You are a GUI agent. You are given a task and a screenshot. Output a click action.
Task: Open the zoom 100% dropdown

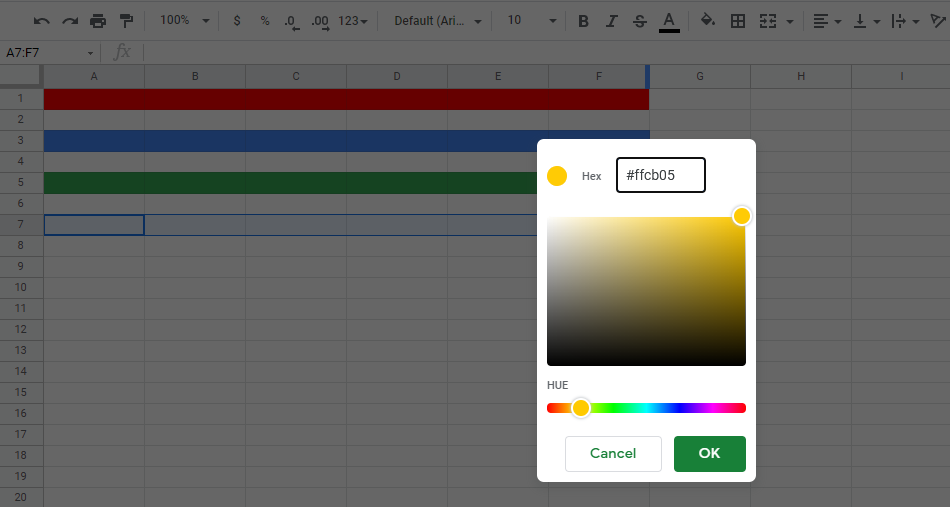pos(184,21)
